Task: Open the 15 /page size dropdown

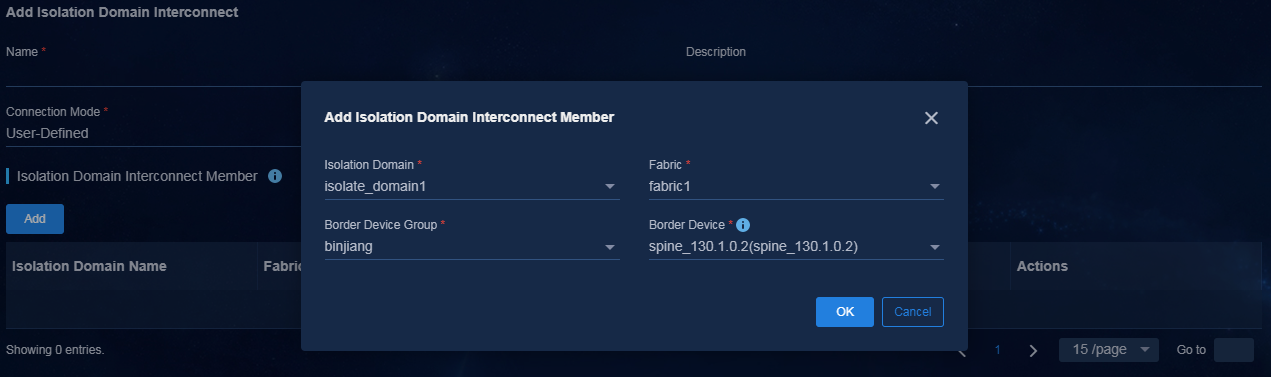Action: pyautogui.click(x=1109, y=350)
